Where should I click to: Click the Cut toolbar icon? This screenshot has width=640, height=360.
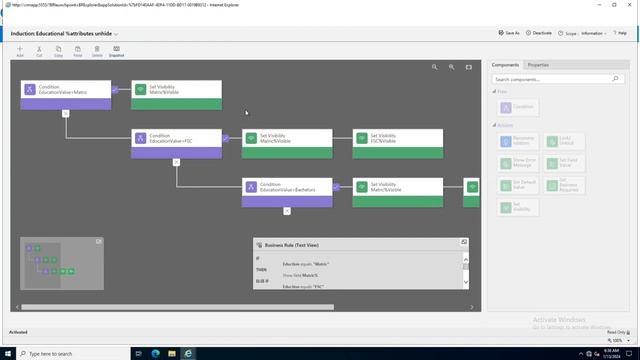[x=39, y=51]
